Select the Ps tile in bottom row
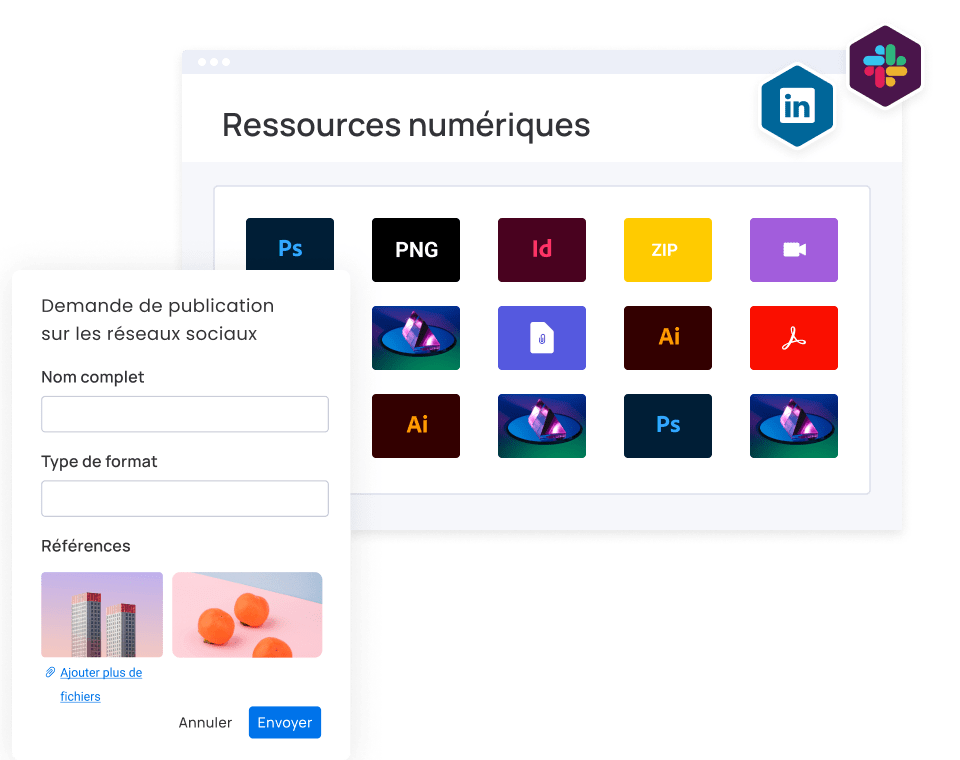The width and height of the screenshot is (960, 760). (x=668, y=426)
